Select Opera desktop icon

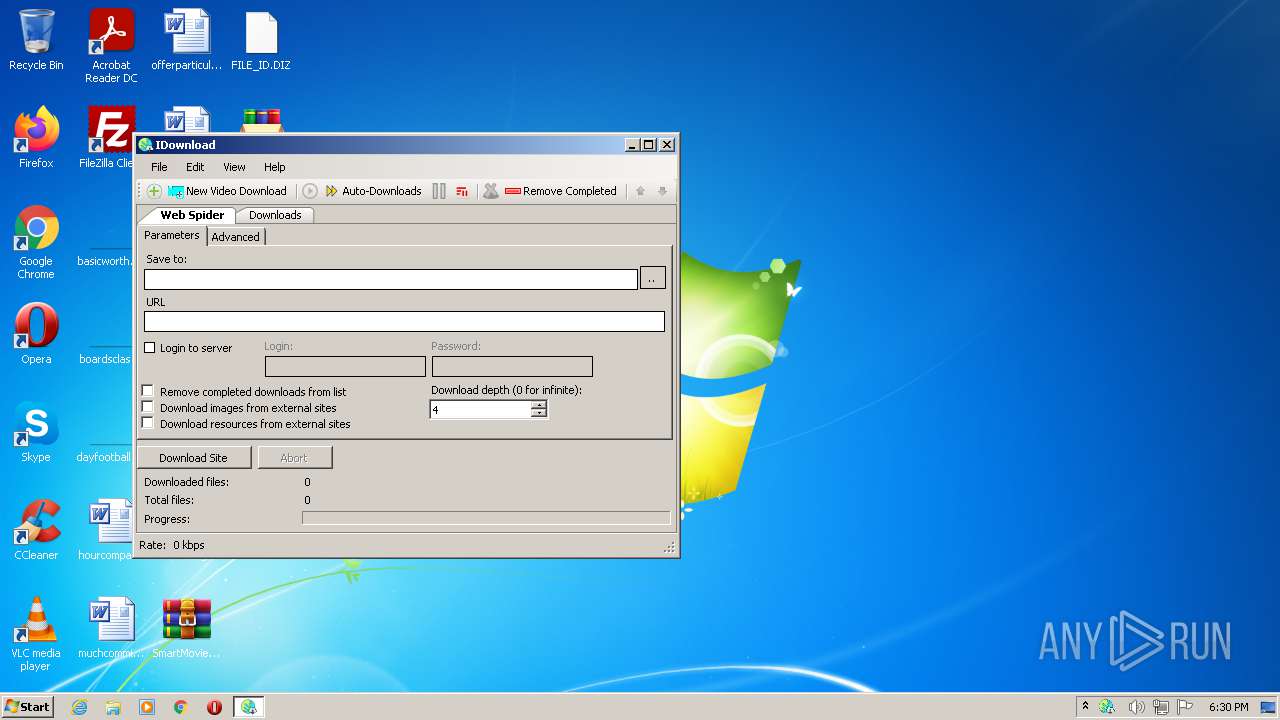point(36,334)
